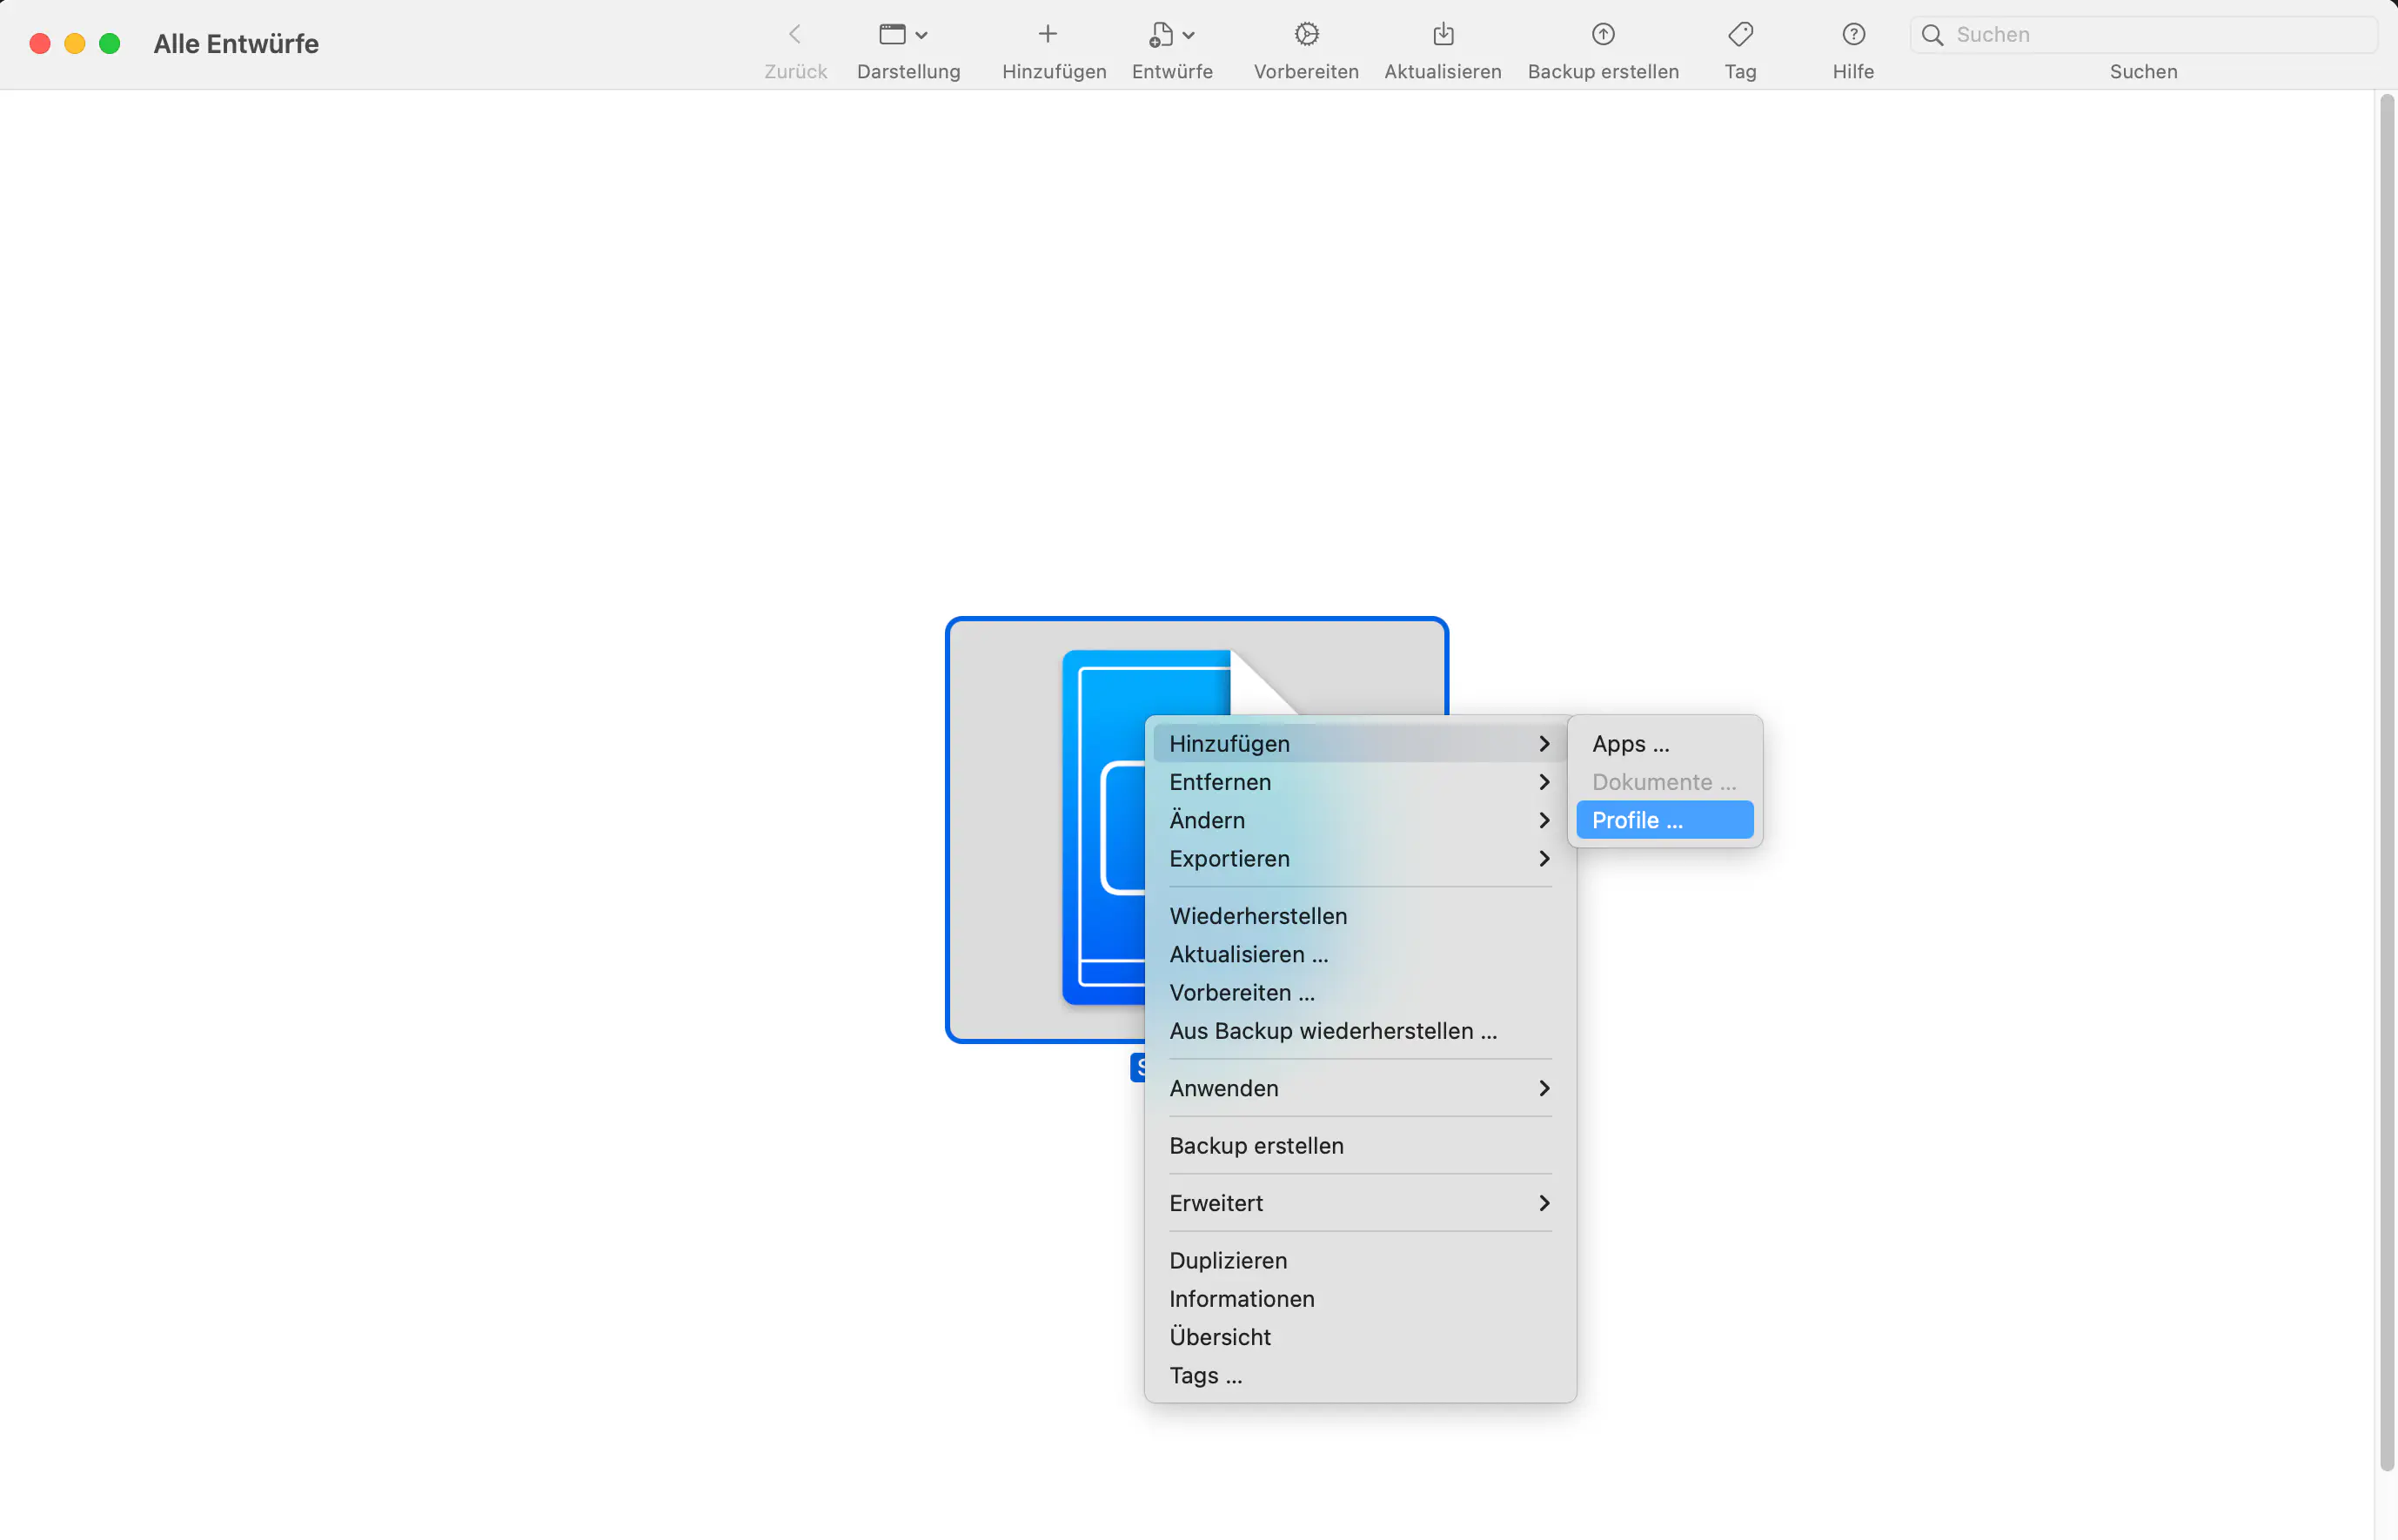Select Aus Backup wiederherstellen menu entry
This screenshot has width=2398, height=1540.
point(1333,1030)
